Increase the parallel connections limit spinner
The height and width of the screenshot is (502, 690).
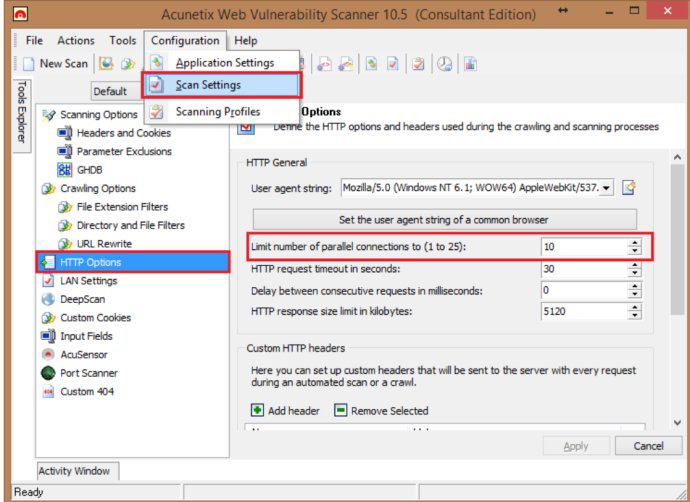(x=634, y=242)
